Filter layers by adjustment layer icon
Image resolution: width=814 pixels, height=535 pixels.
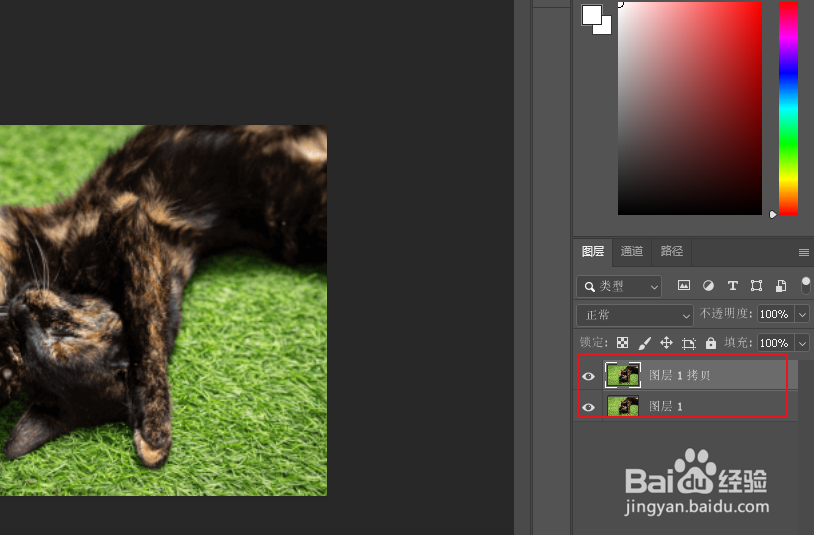(x=708, y=285)
